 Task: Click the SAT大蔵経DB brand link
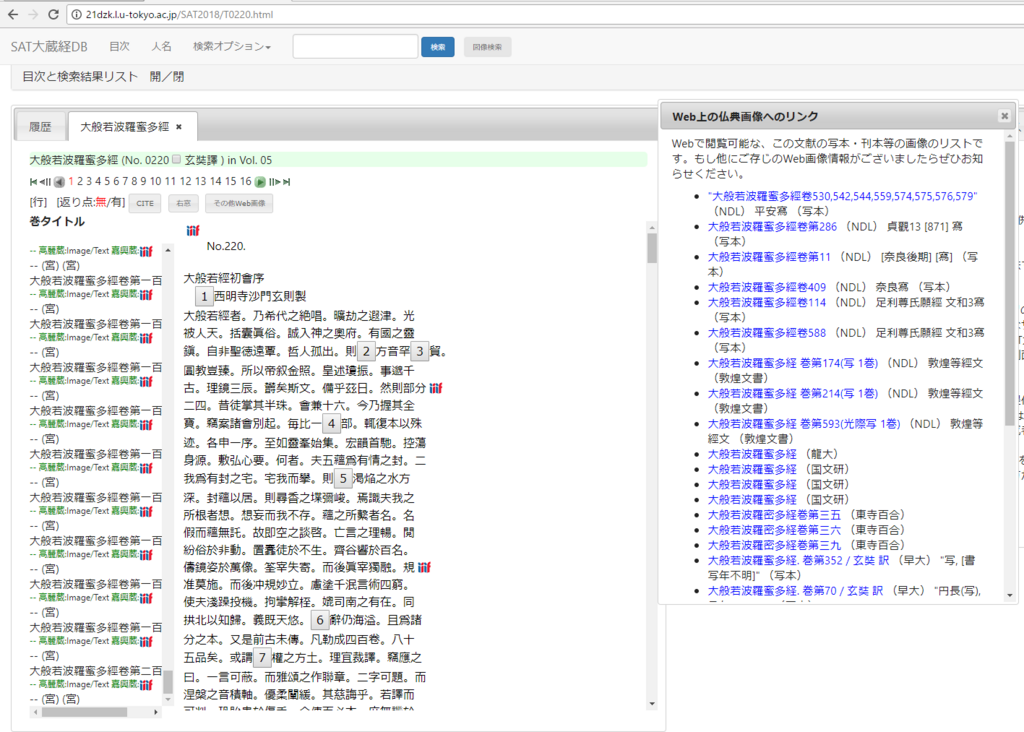49,46
